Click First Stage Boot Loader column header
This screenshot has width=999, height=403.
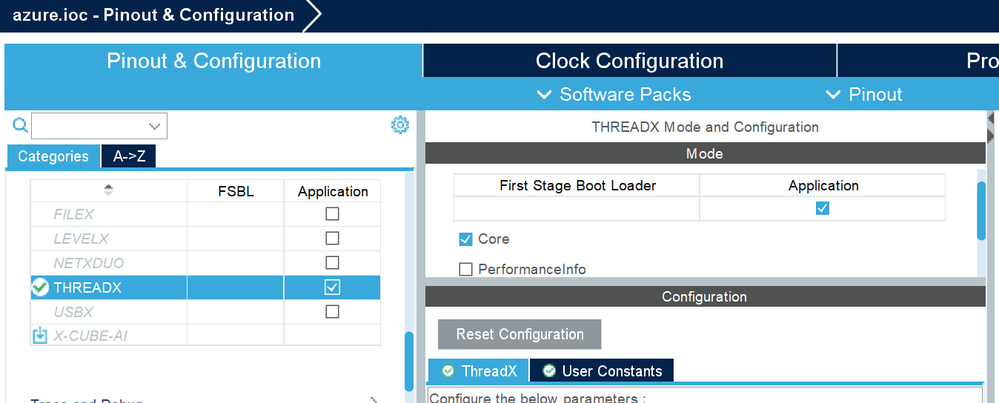pos(577,185)
